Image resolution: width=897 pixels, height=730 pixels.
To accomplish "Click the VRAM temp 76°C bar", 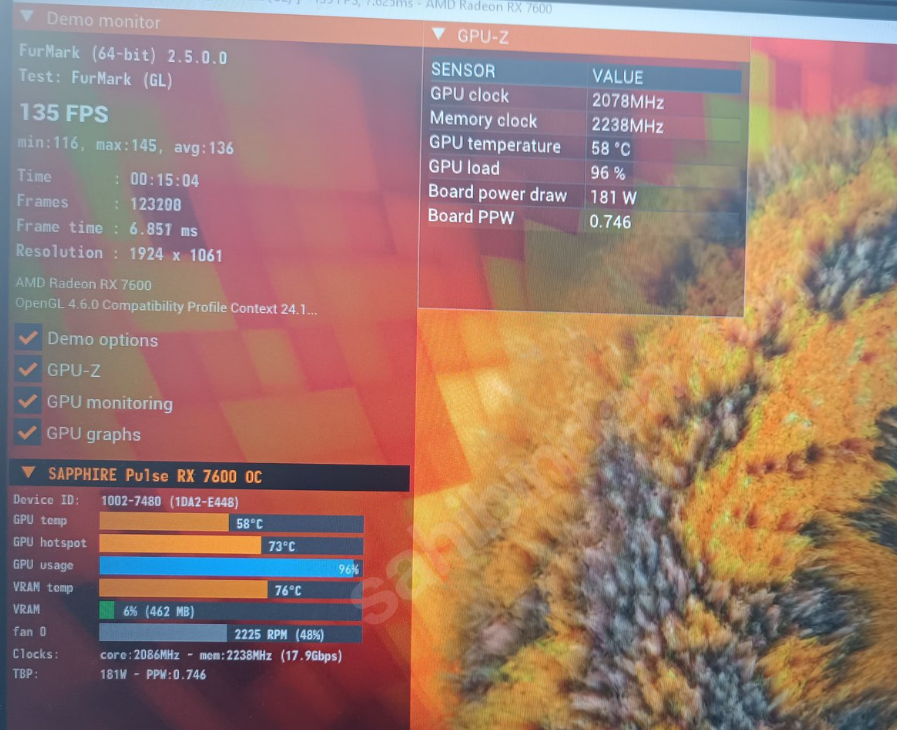I will point(231,589).
